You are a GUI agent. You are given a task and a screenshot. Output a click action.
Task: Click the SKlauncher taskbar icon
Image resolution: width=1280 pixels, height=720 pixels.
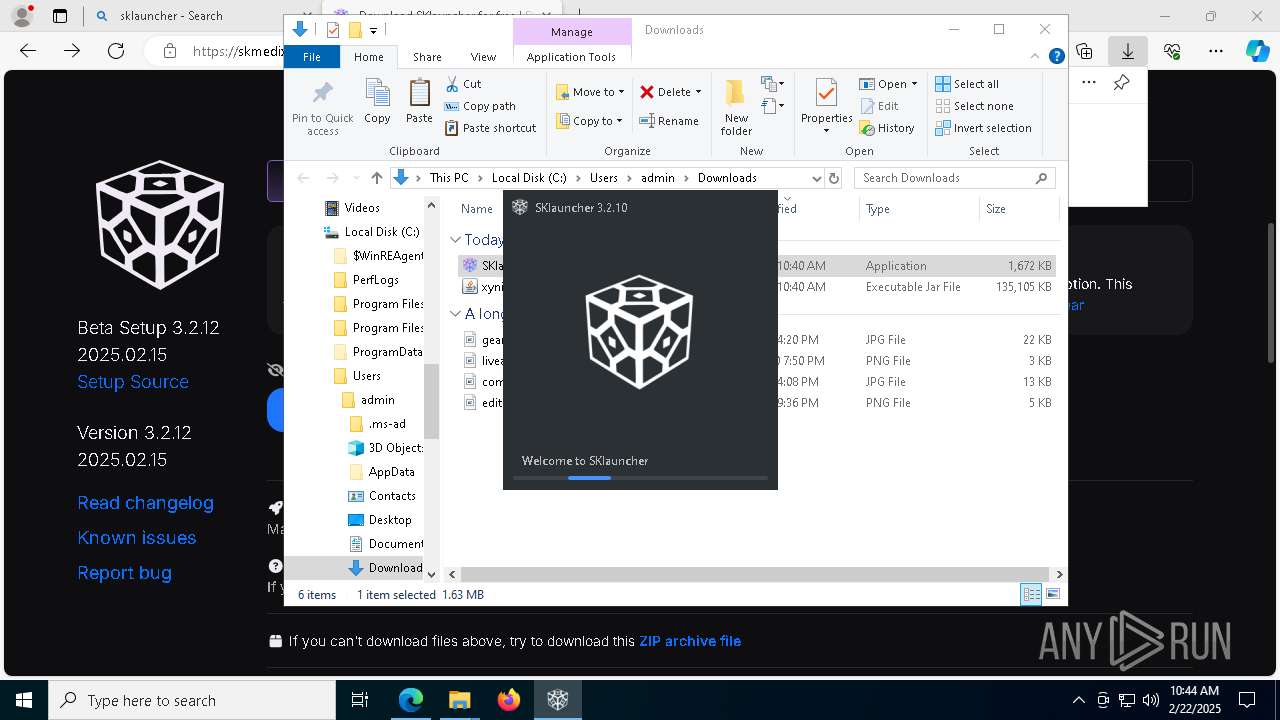[557, 700]
